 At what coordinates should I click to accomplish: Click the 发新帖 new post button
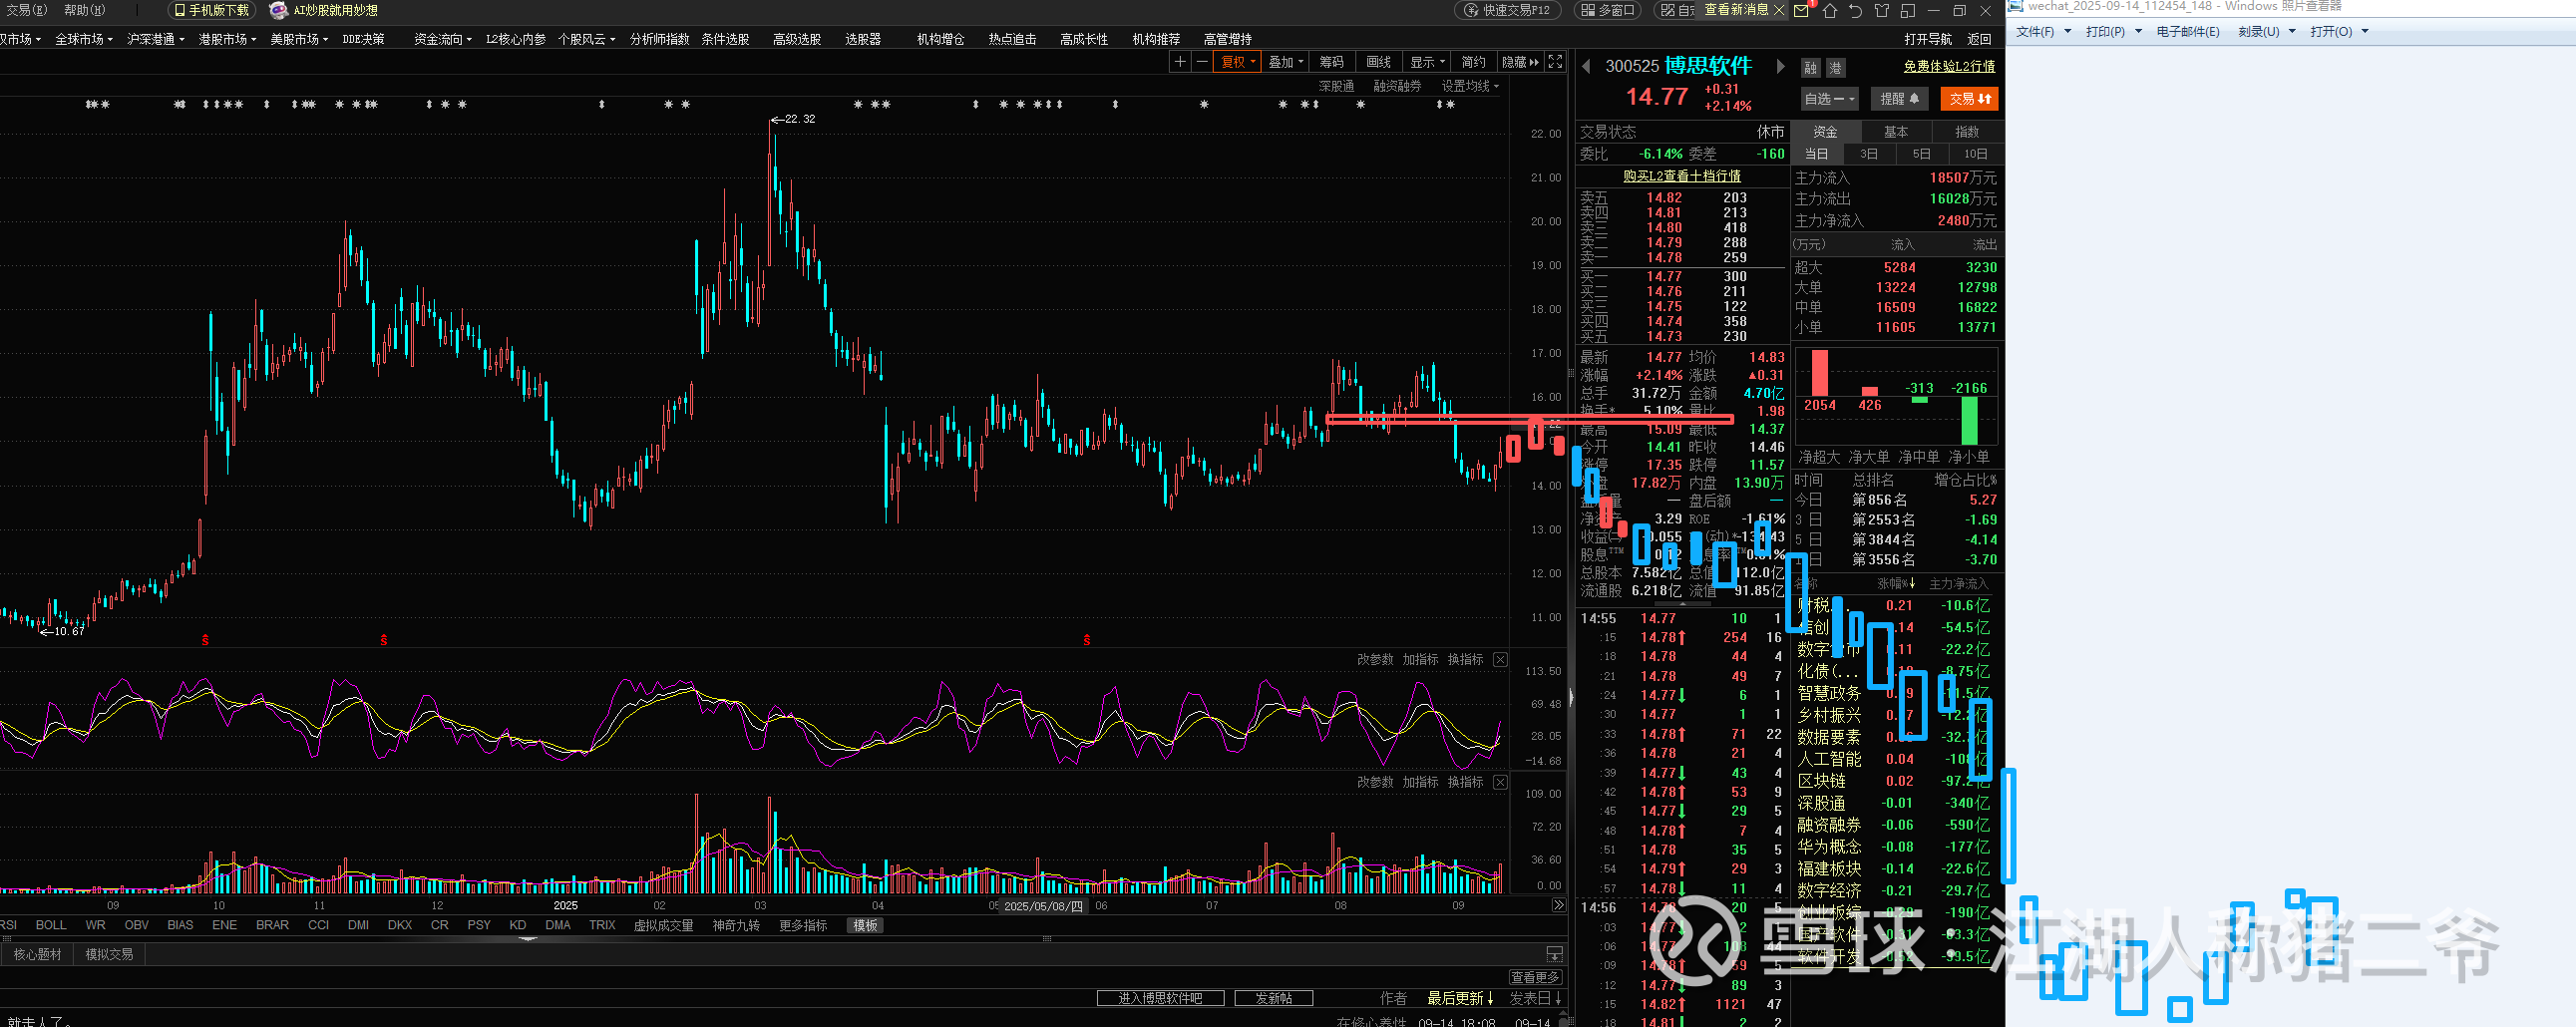point(1274,998)
